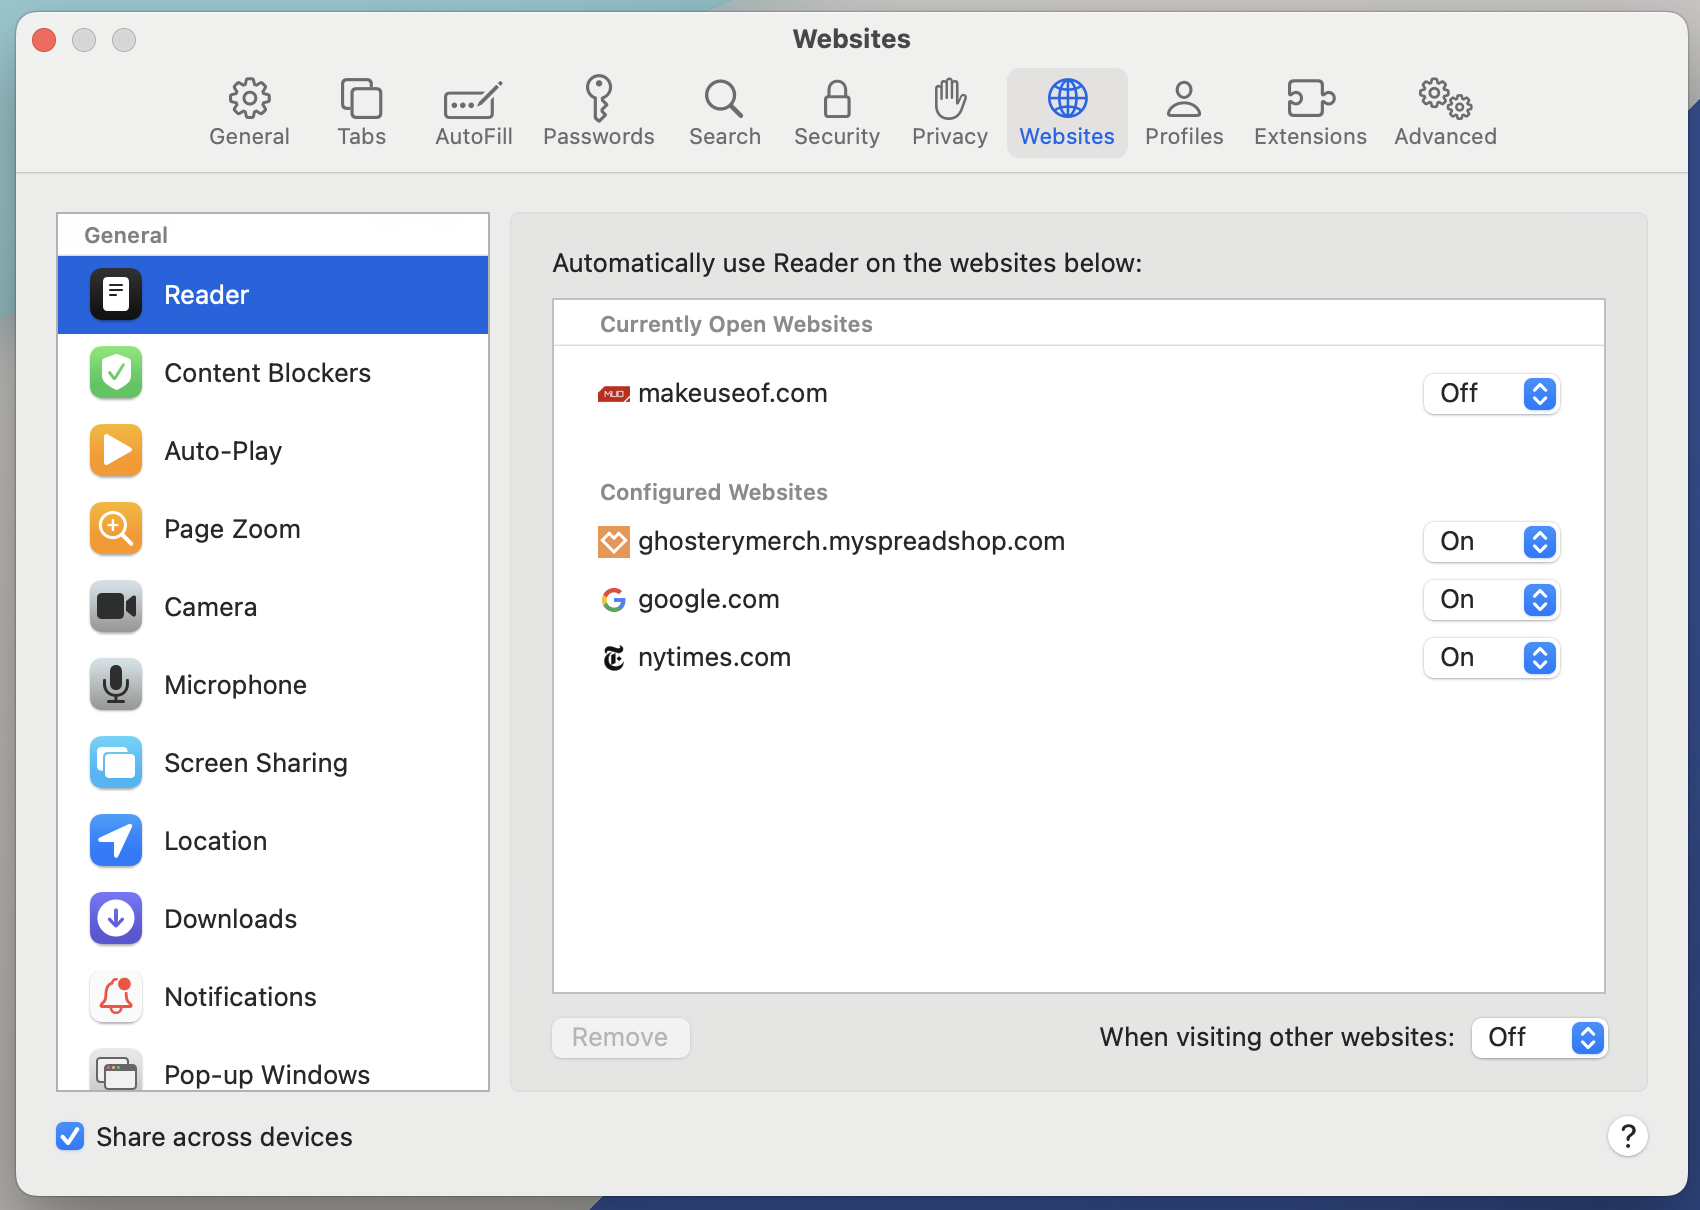Open the Extensions settings tab
Image resolution: width=1700 pixels, height=1210 pixels.
[x=1309, y=112]
